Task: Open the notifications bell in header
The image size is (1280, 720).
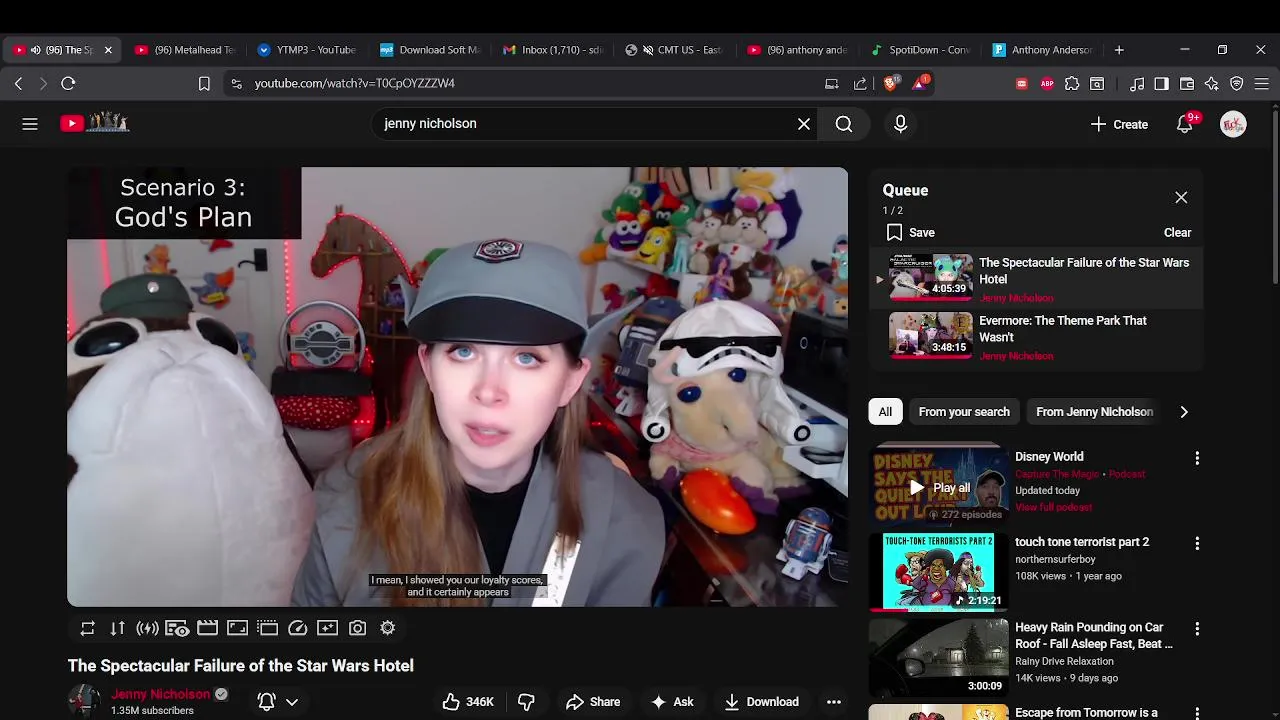Action: 1185,124
